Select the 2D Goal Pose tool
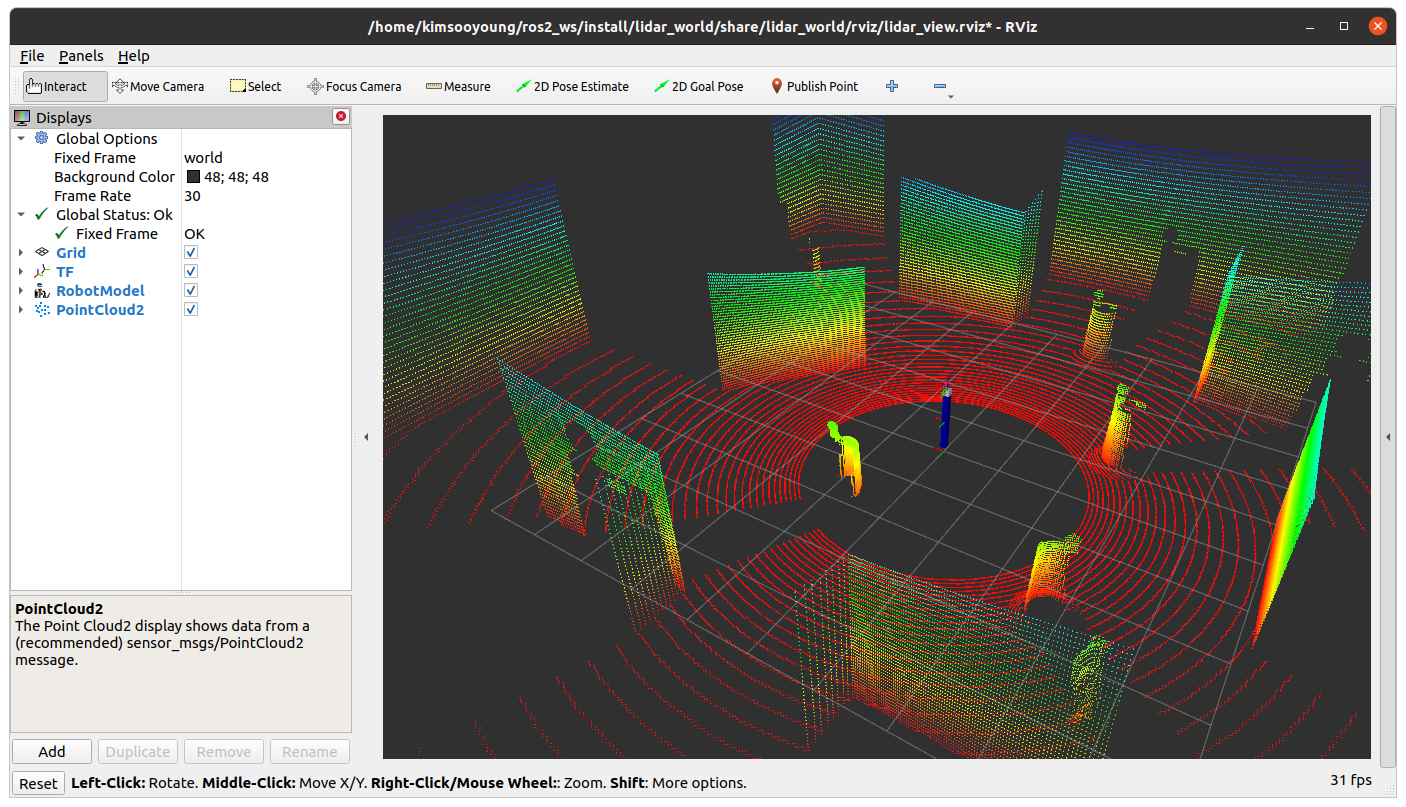The height and width of the screenshot is (807, 1406). tap(698, 86)
